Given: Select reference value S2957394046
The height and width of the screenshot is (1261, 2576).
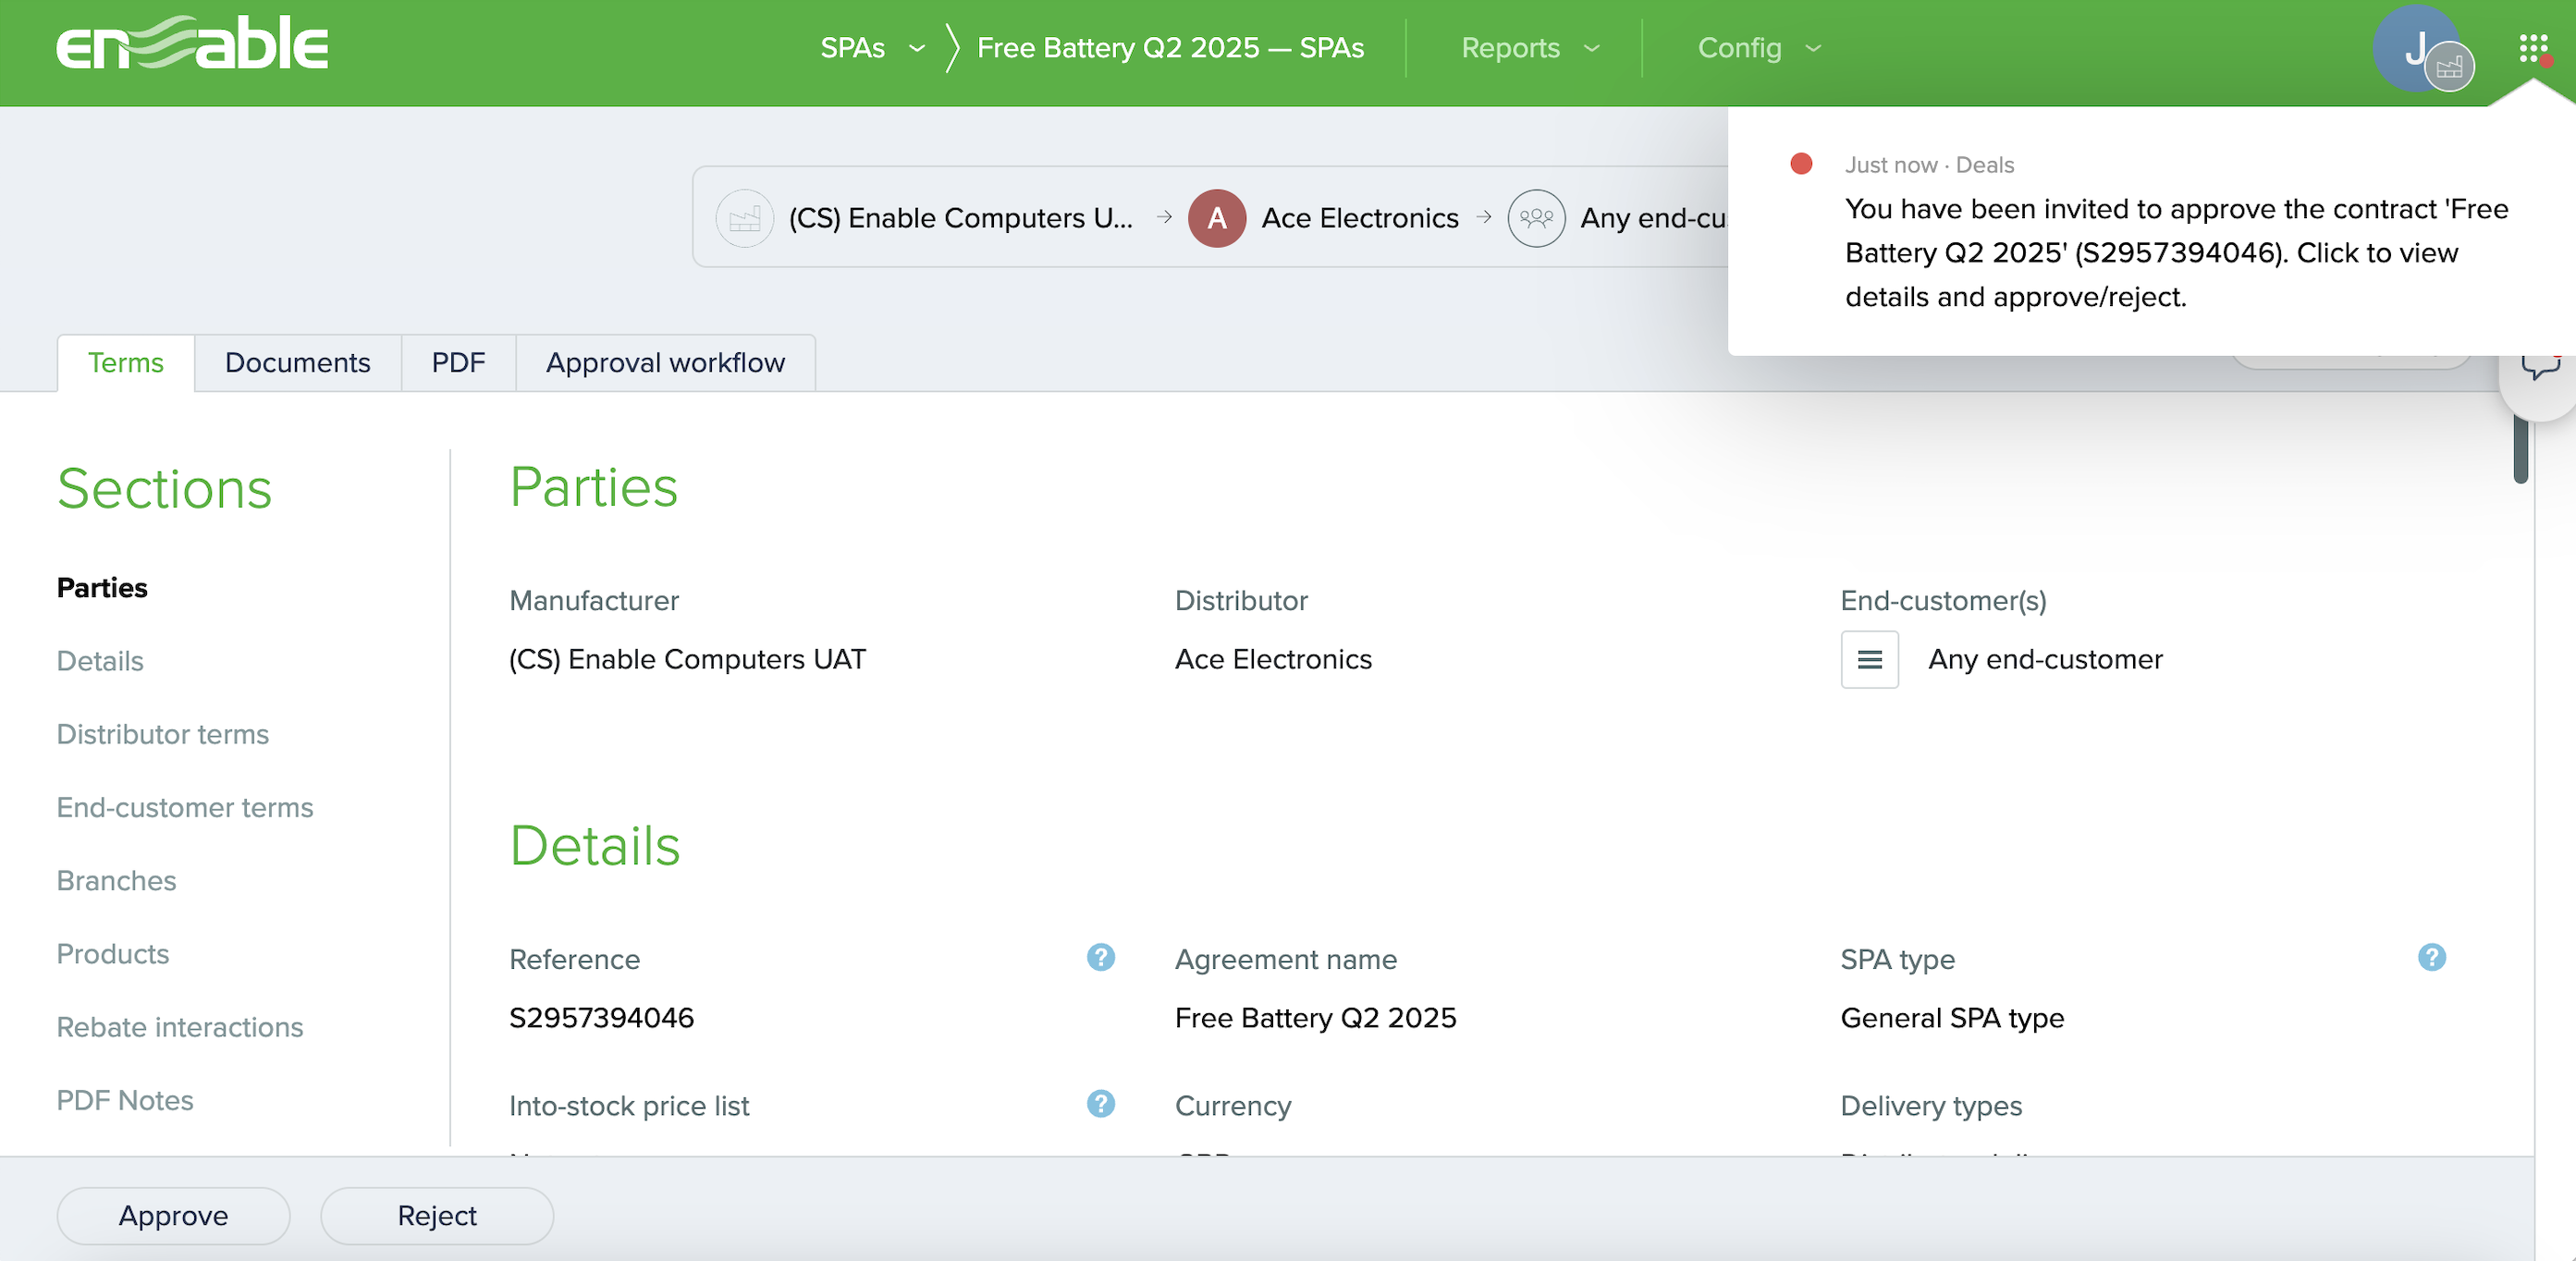Looking at the screenshot, I should [601, 1018].
